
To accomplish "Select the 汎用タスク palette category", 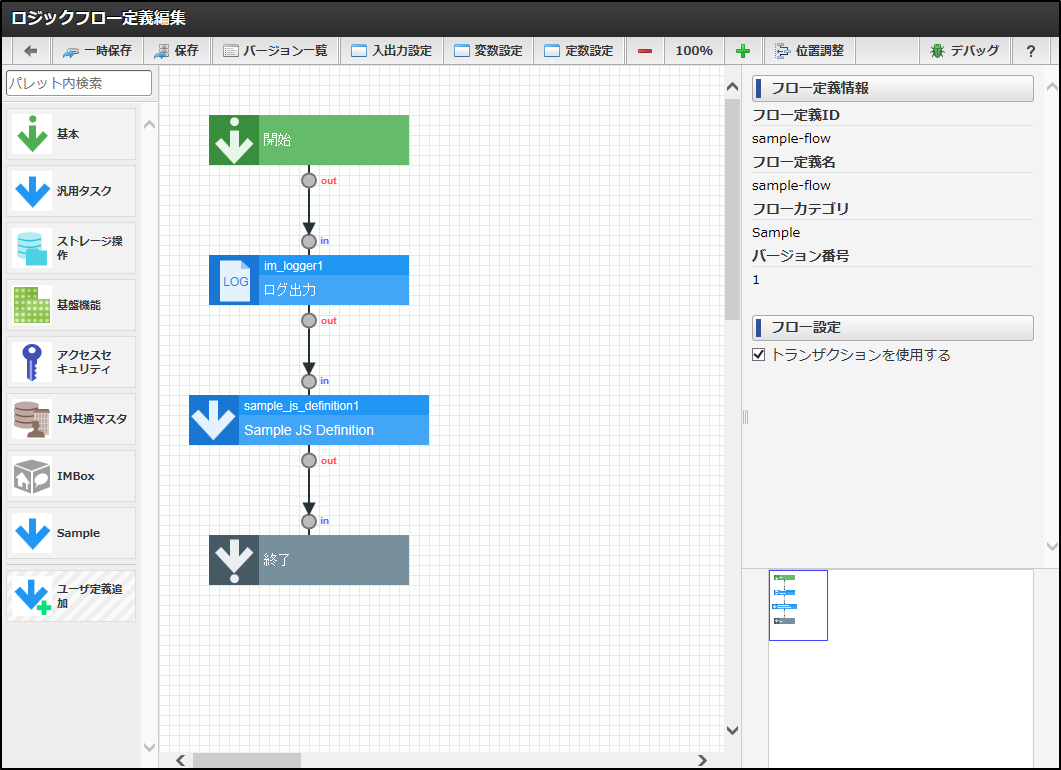I will tap(71, 191).
